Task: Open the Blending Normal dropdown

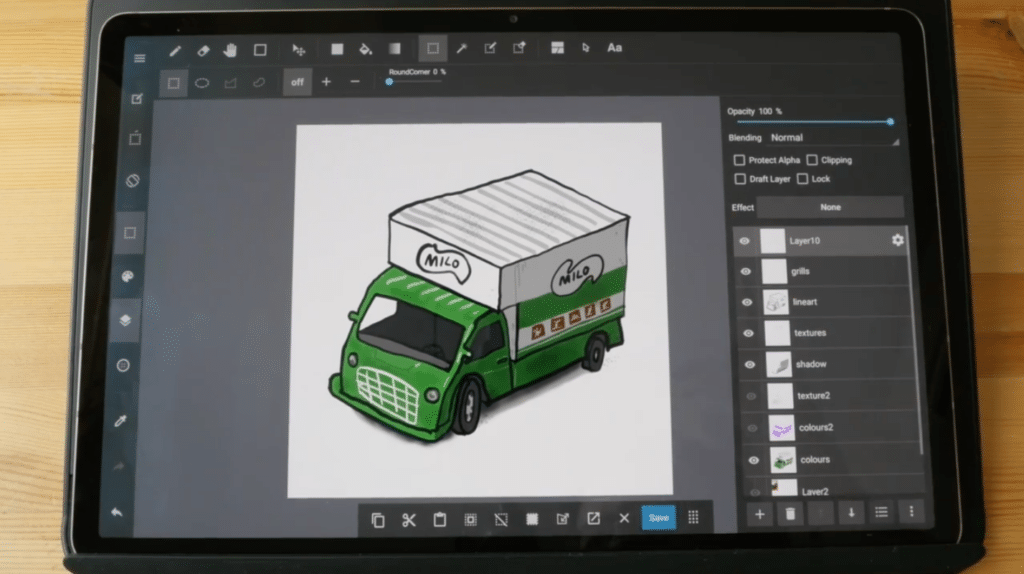Action: point(834,138)
